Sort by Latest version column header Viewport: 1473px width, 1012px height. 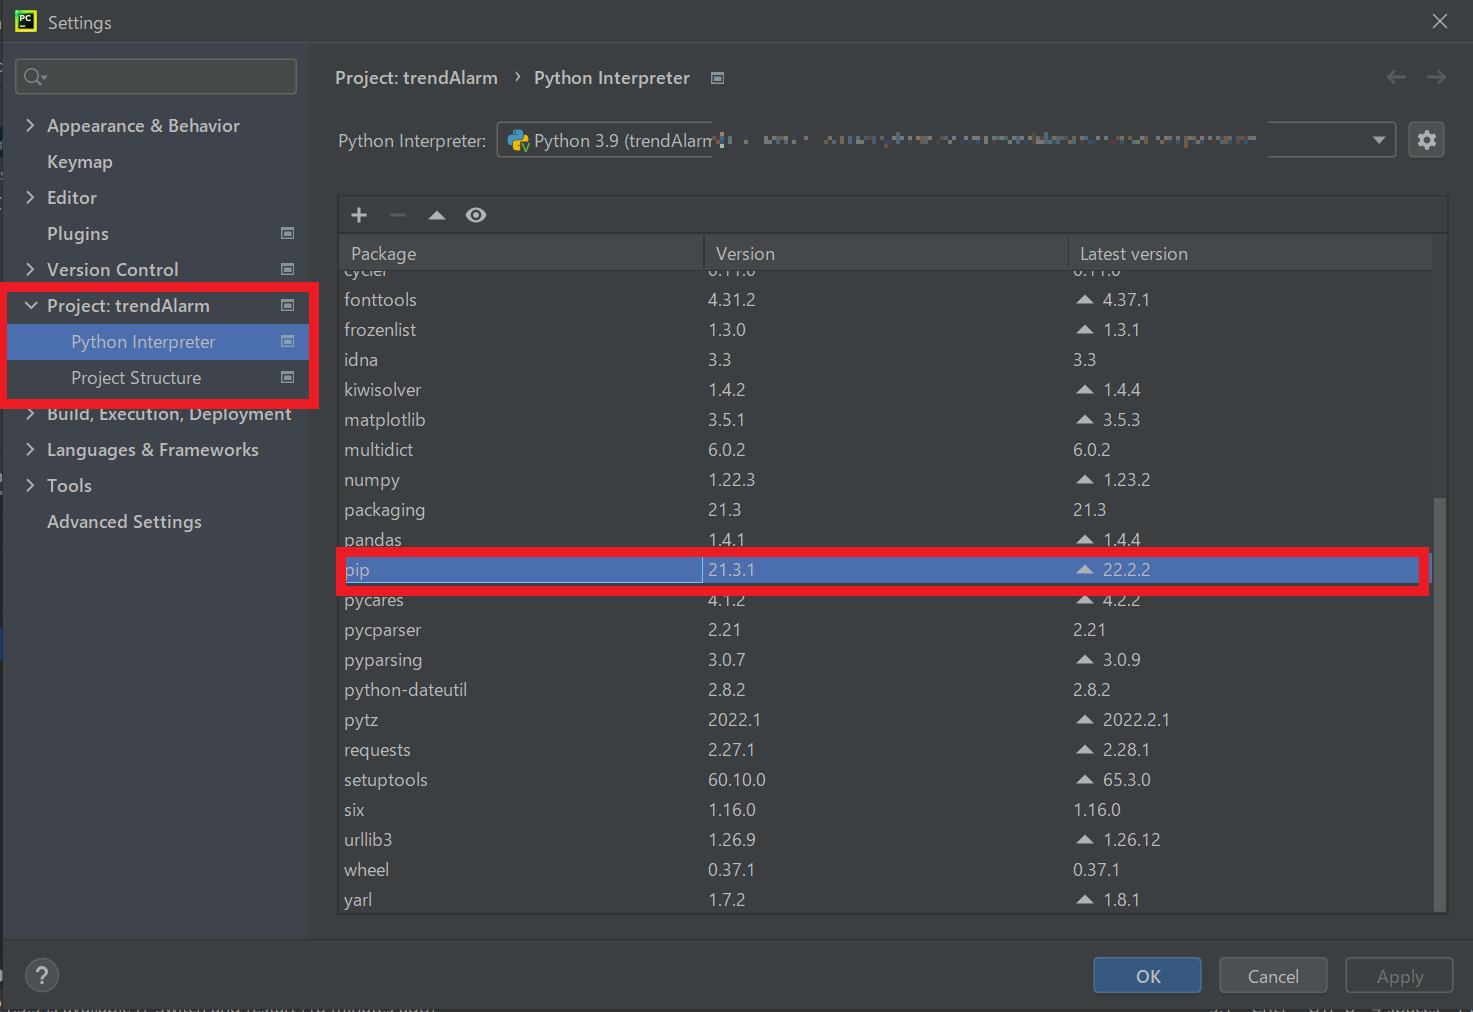pos(1250,253)
